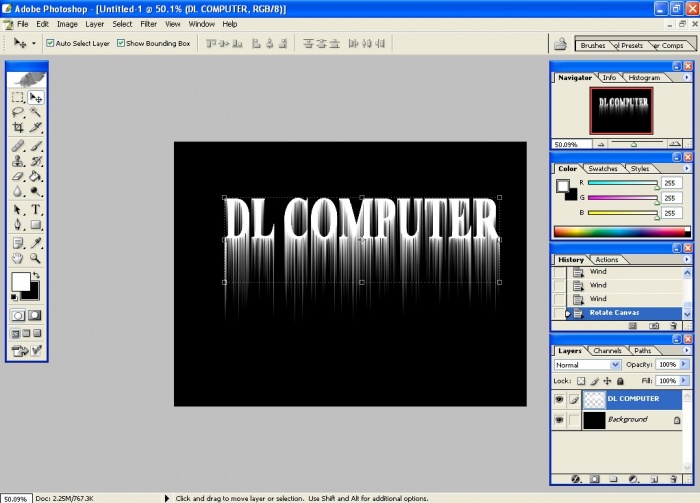
Task: Select the Magic Wand tool
Action: click(x=36, y=112)
